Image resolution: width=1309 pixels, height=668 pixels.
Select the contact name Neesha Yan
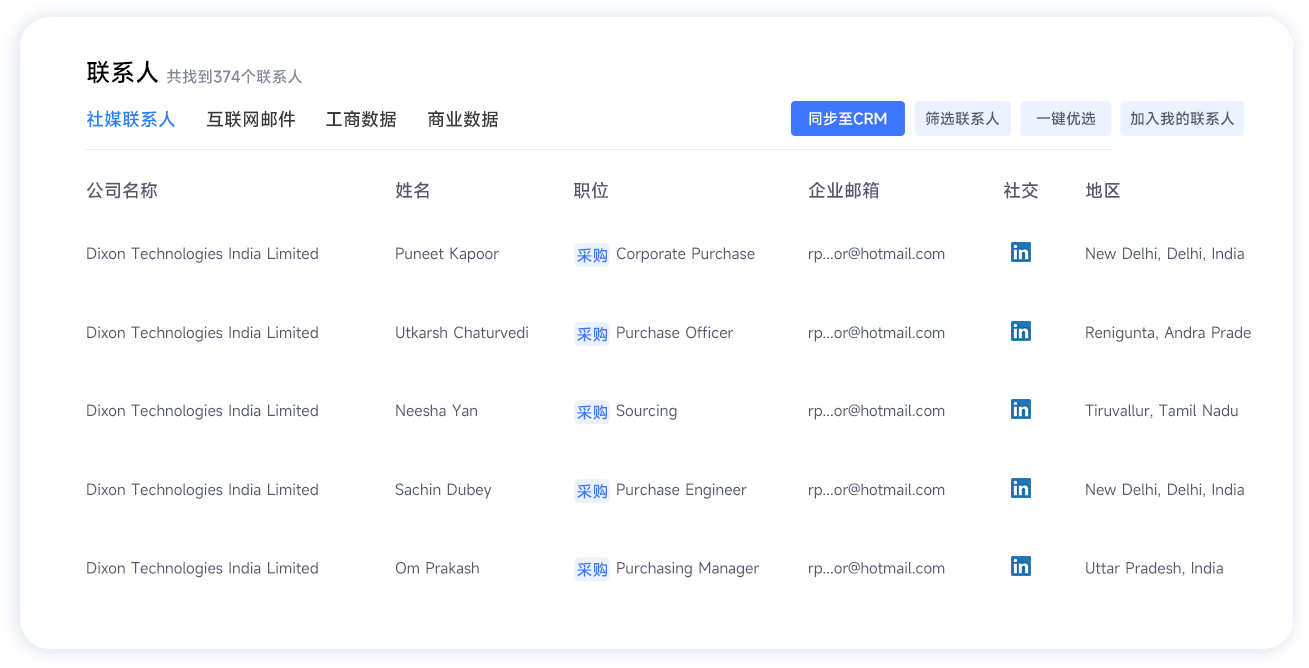coord(436,410)
